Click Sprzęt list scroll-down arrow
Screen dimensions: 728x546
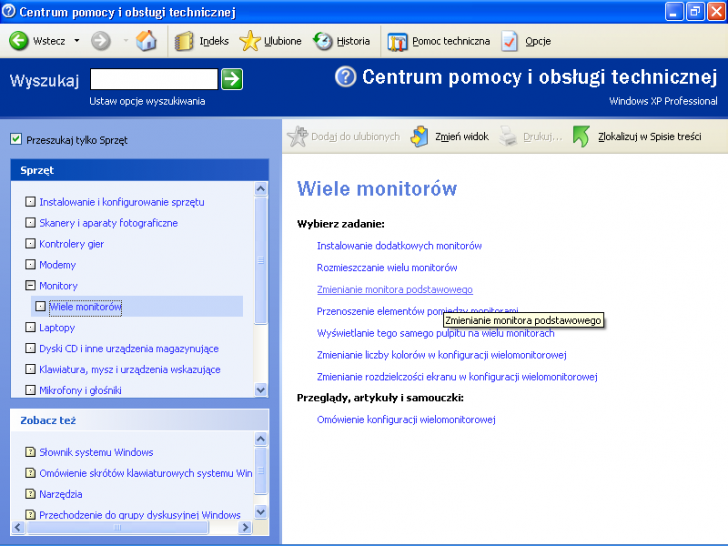pyautogui.click(x=261, y=390)
